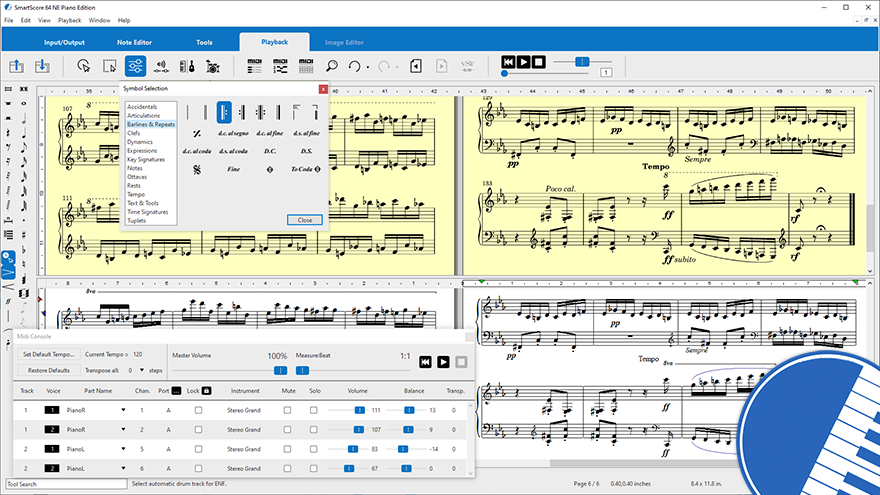This screenshot has height=495, width=880.
Task: Click the Measure:Beat position slider handle
Action: pos(302,370)
